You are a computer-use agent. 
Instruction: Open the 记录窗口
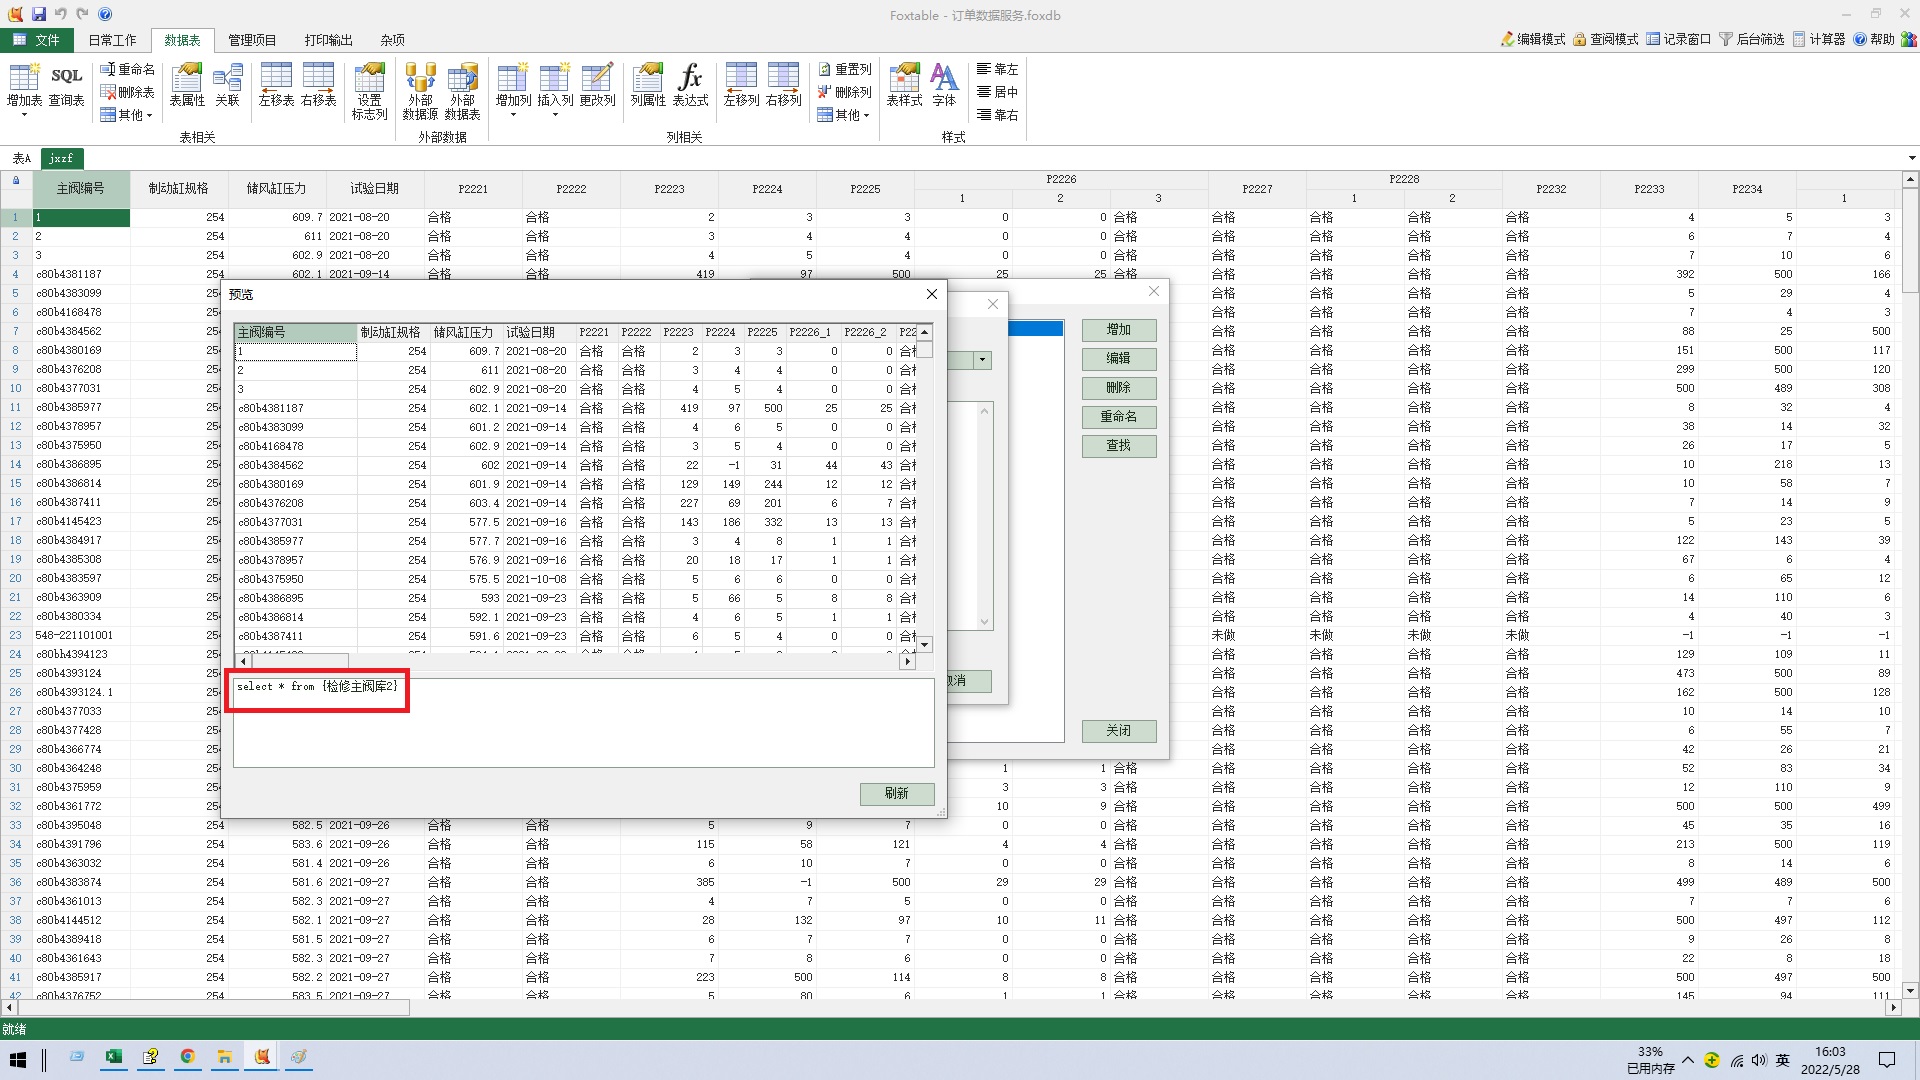click(x=1679, y=39)
